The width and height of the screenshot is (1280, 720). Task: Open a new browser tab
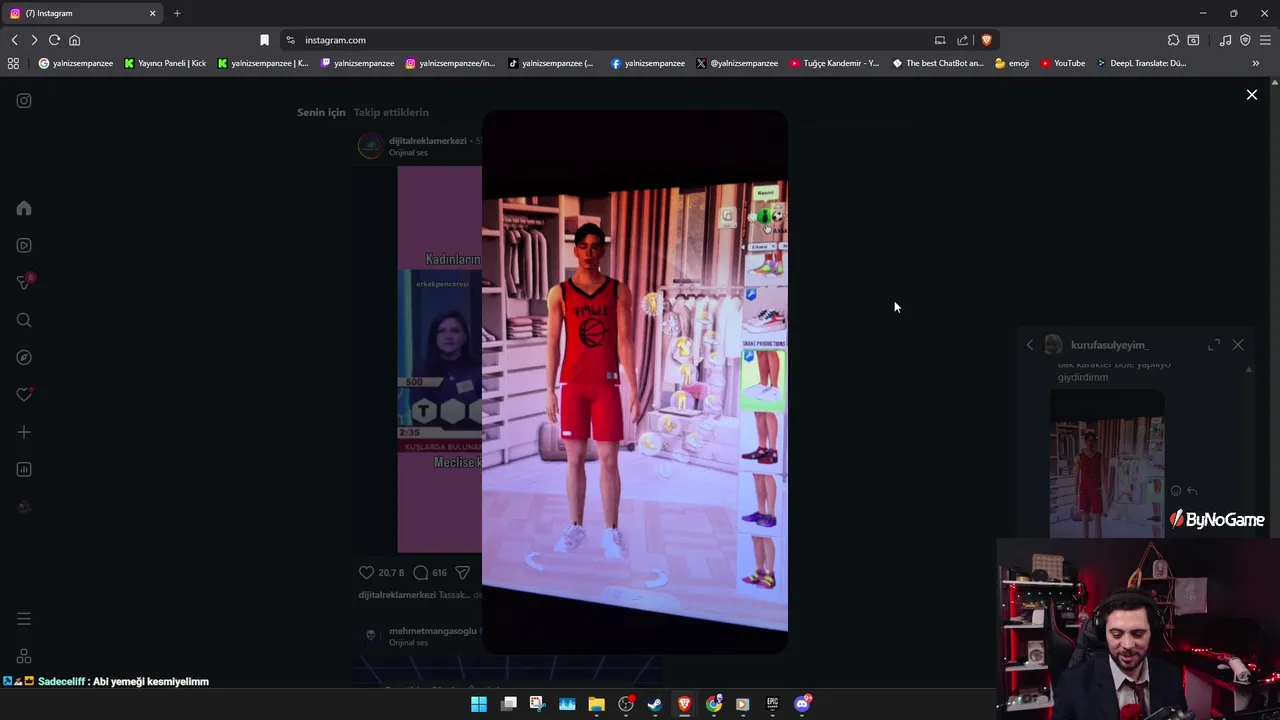click(x=177, y=13)
